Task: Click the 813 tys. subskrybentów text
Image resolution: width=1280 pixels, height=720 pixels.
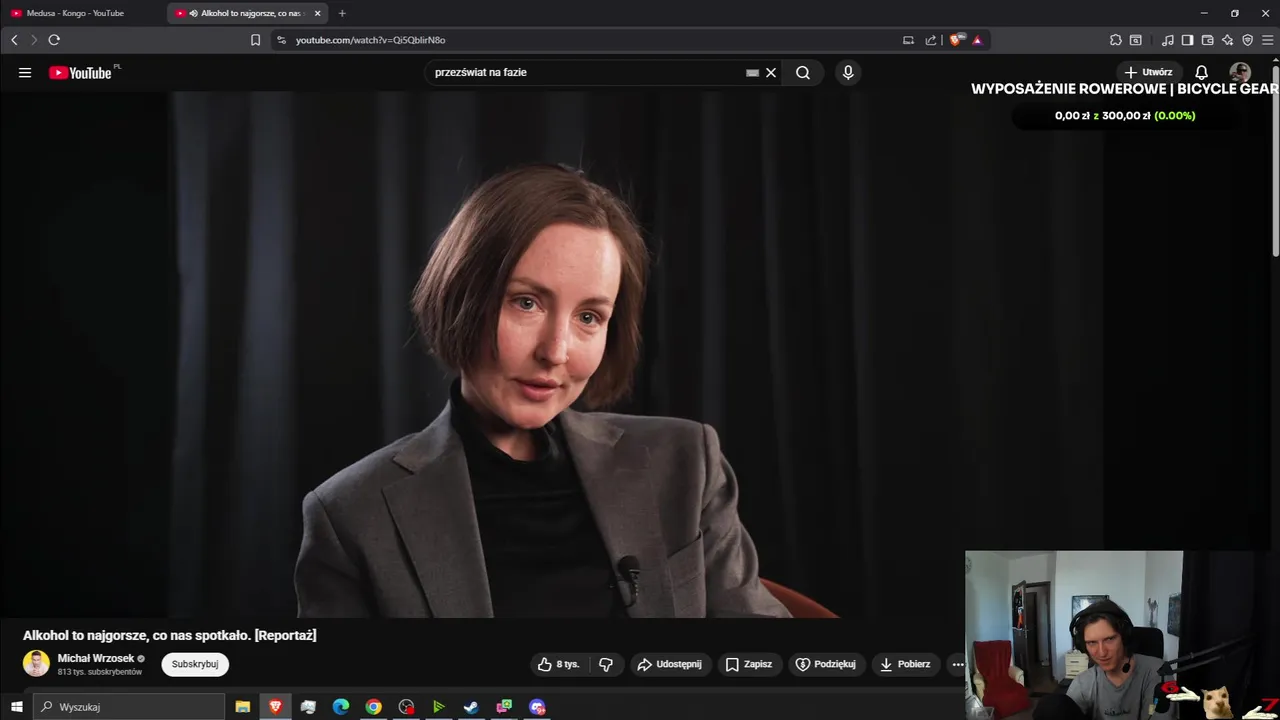Action: tap(100, 672)
